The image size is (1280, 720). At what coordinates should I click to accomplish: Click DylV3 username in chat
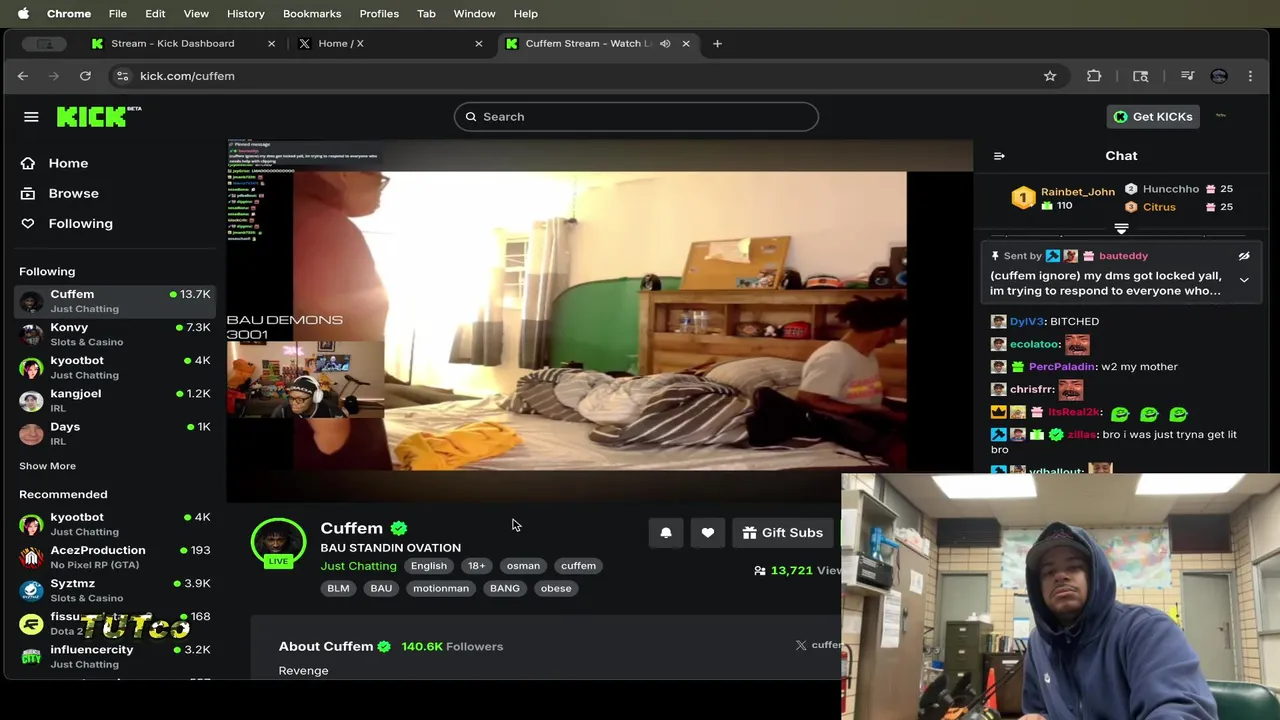1027,322
